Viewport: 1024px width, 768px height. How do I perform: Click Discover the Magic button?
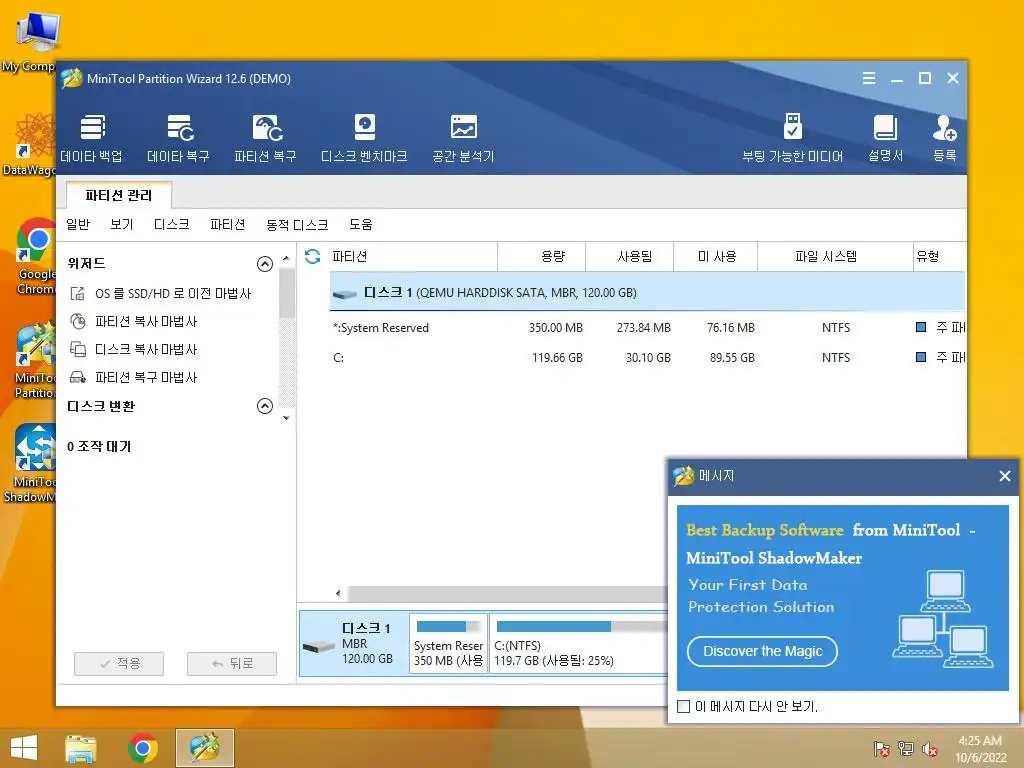pos(762,651)
